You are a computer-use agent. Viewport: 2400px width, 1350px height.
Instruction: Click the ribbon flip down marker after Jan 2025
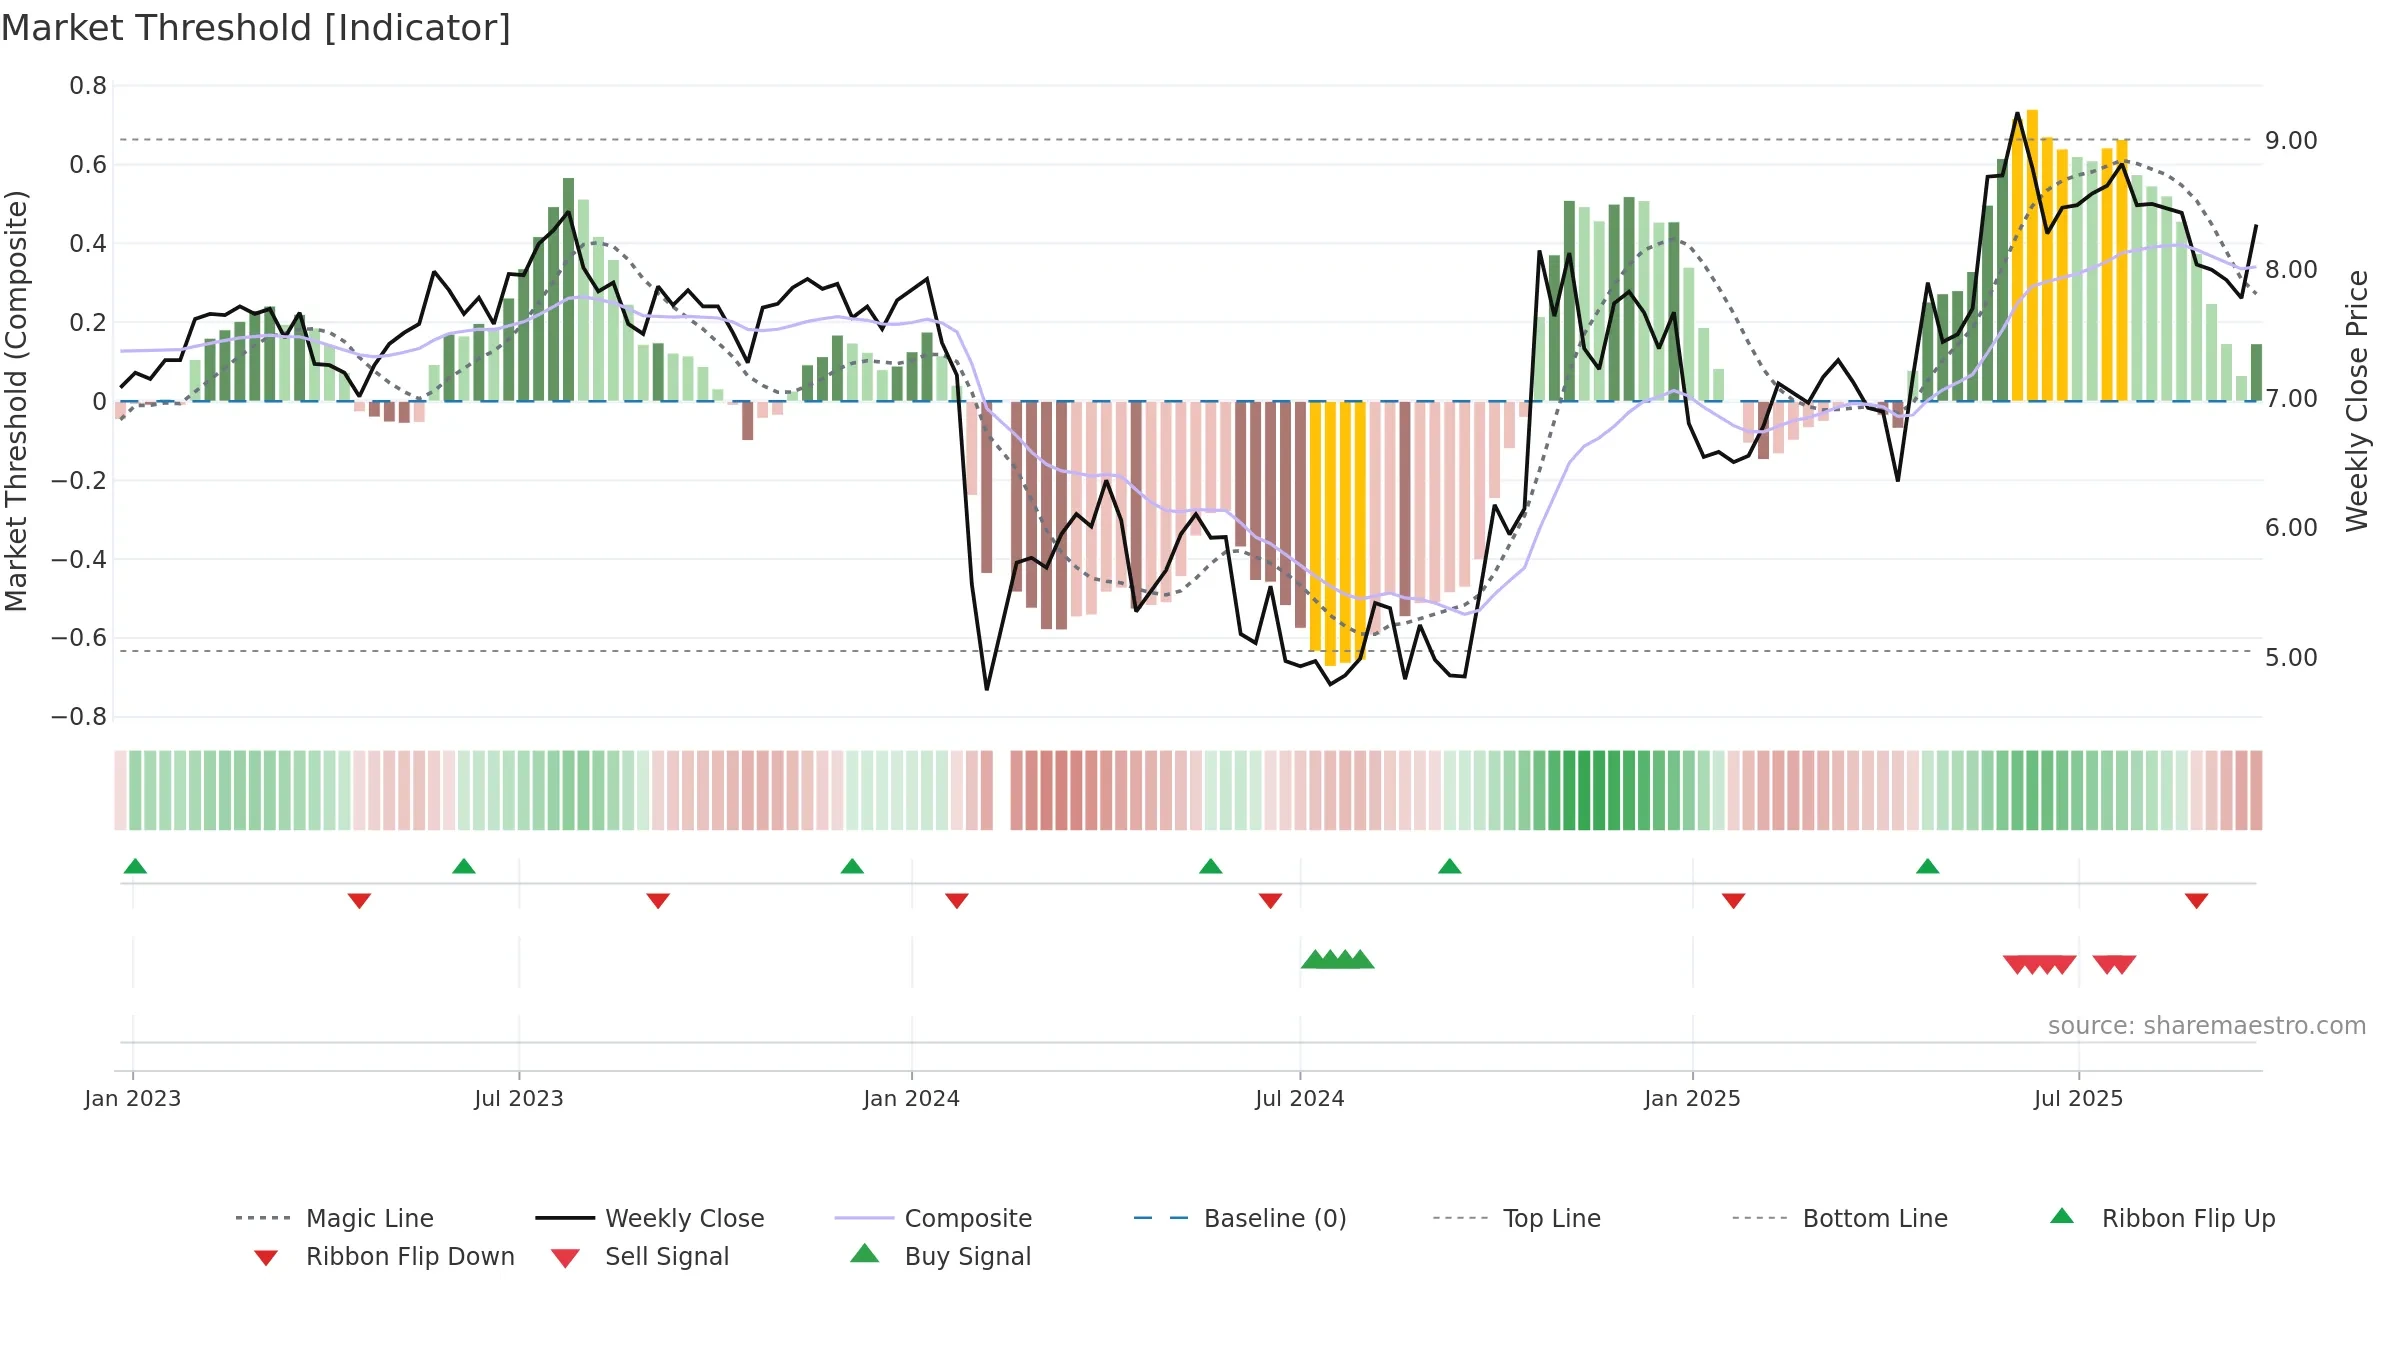1734,901
